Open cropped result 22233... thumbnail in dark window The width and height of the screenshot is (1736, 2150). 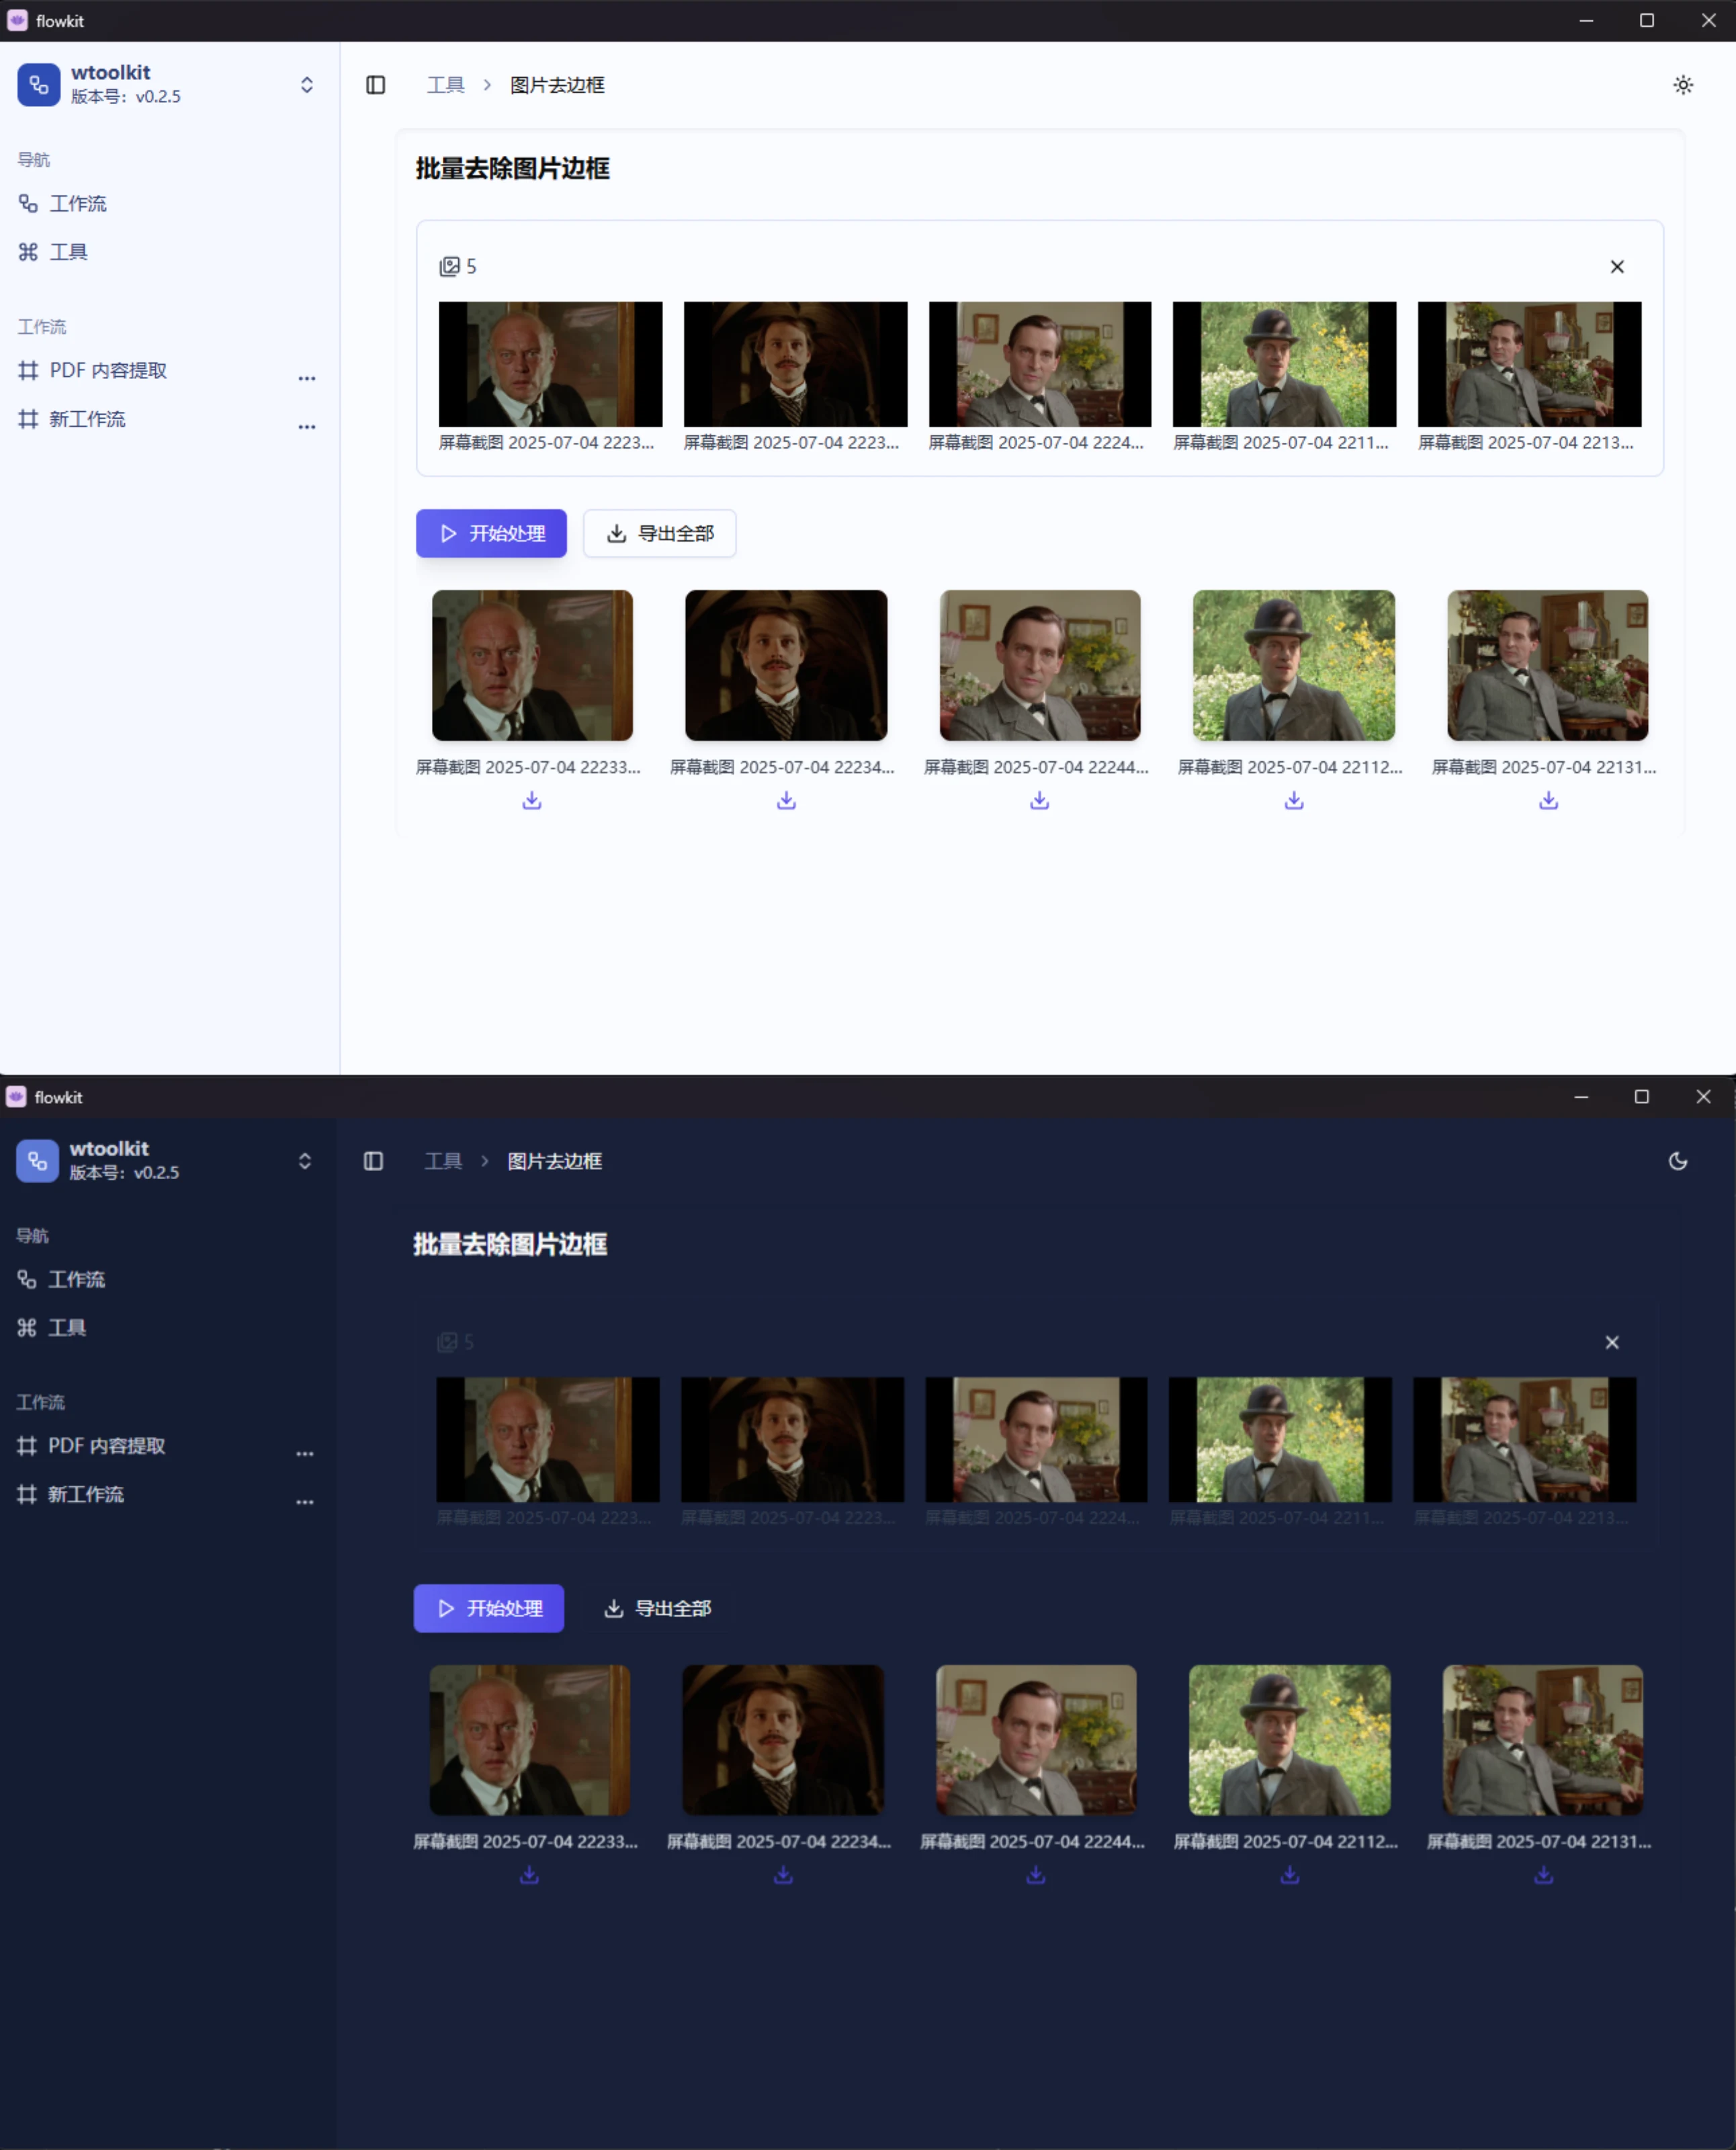pos(530,1740)
